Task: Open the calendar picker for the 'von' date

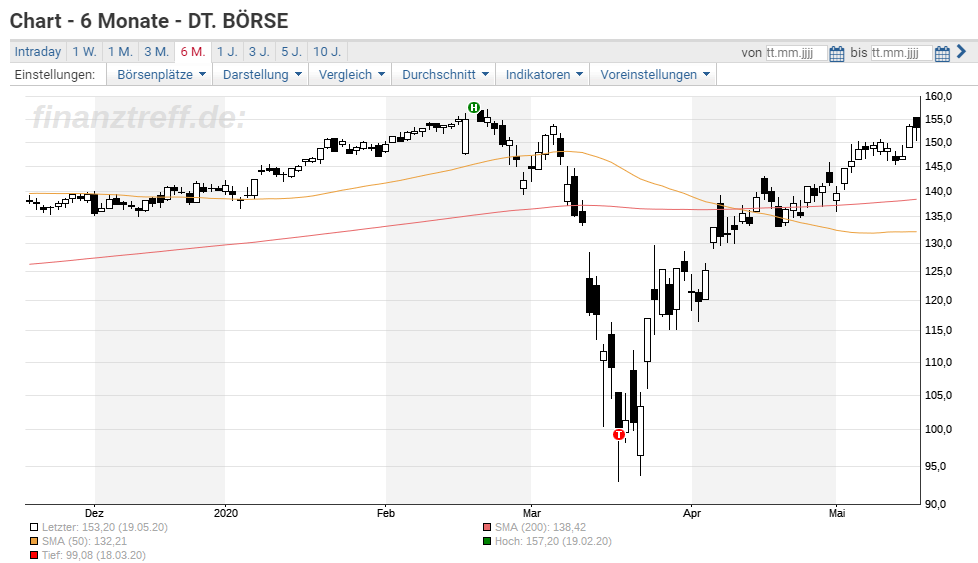Action: coord(836,54)
